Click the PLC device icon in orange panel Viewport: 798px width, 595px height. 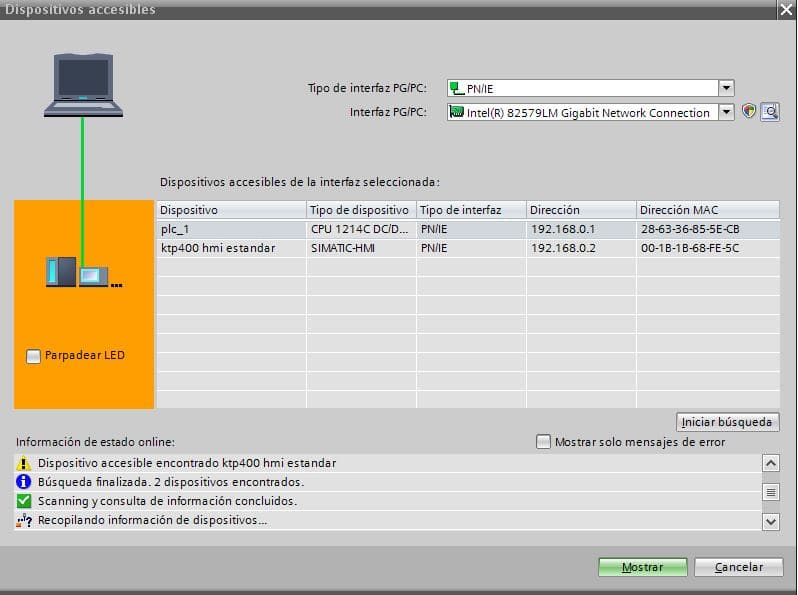pyautogui.click(x=59, y=272)
